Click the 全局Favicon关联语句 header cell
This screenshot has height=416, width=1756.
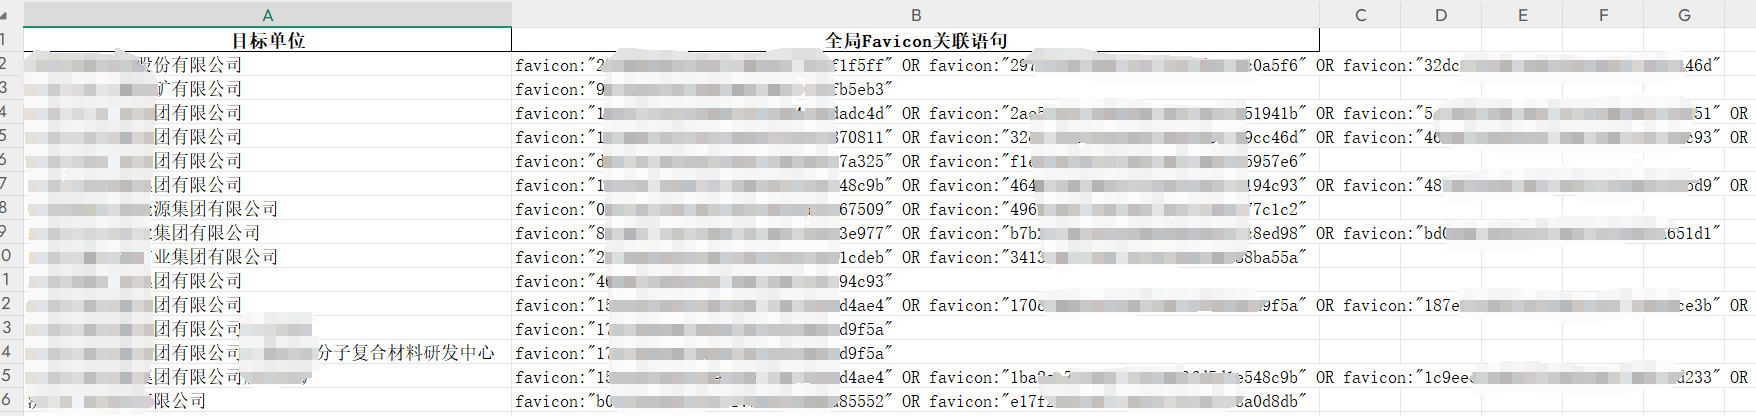pyautogui.click(x=915, y=41)
